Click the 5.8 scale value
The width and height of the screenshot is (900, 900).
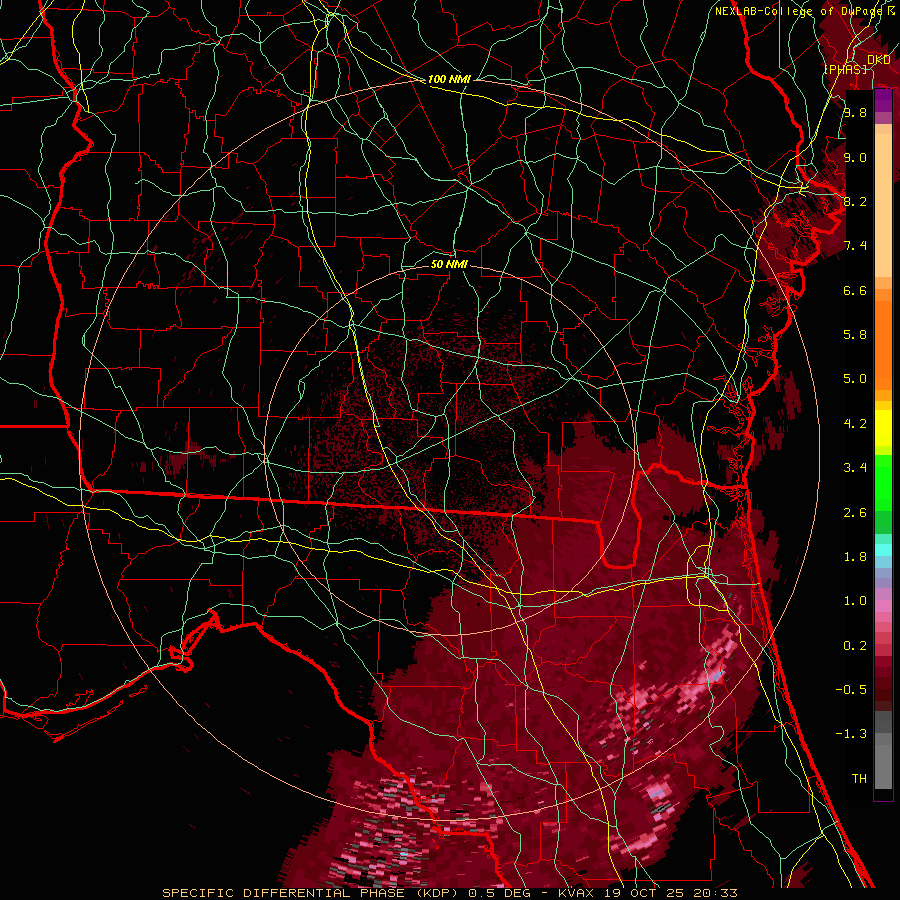(x=855, y=335)
